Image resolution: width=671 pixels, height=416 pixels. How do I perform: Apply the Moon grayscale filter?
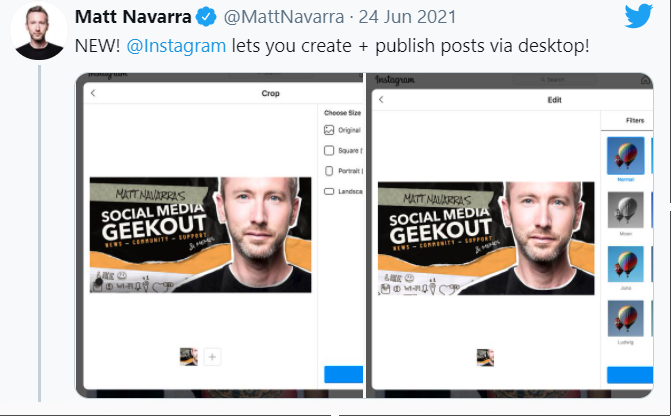point(626,210)
